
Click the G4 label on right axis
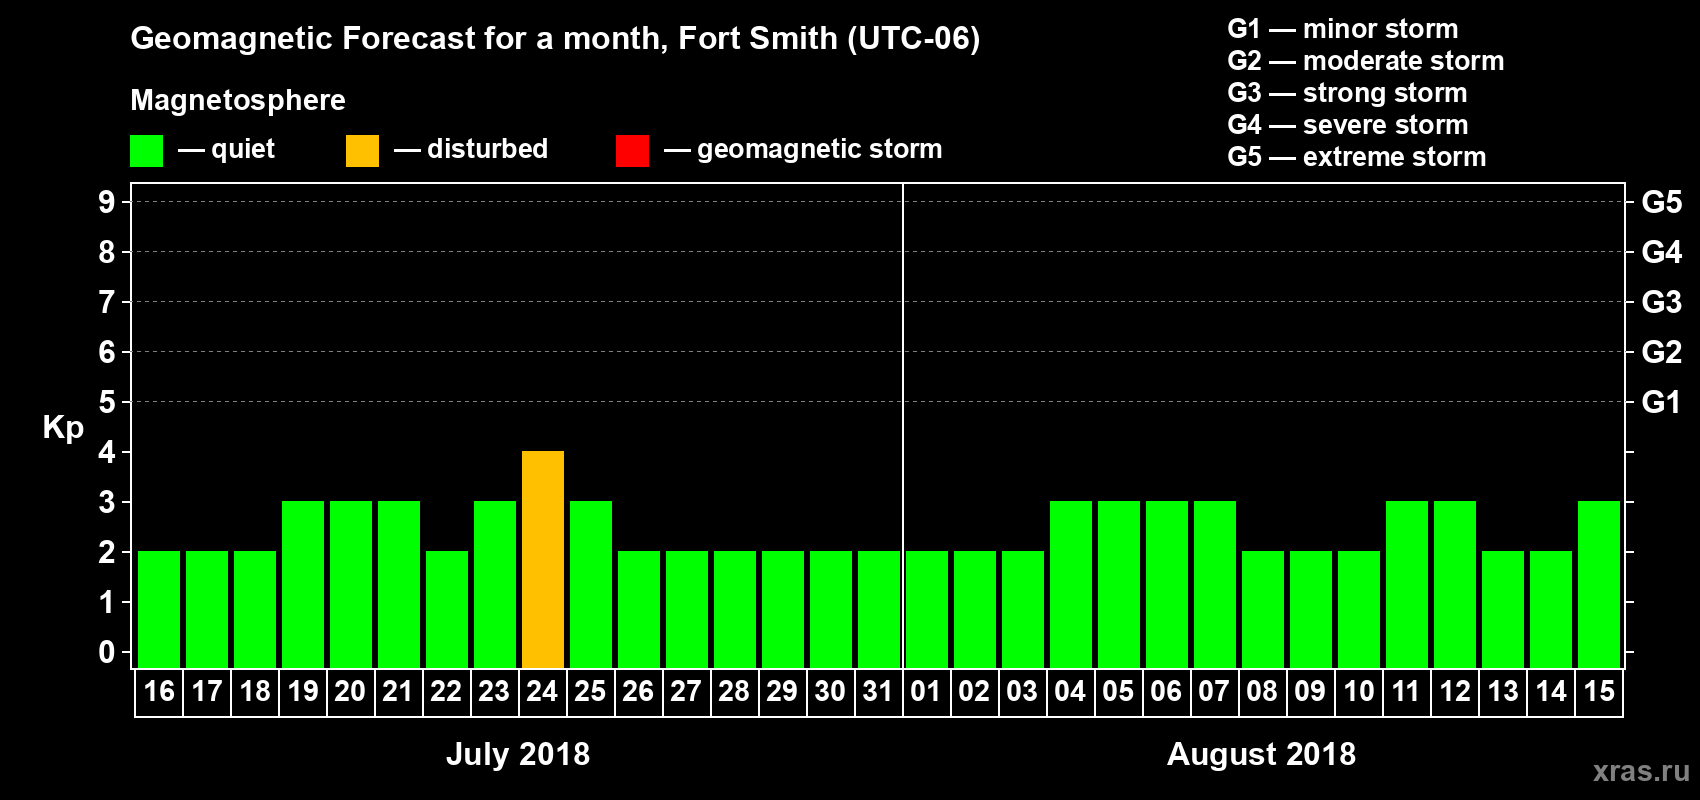1662,252
